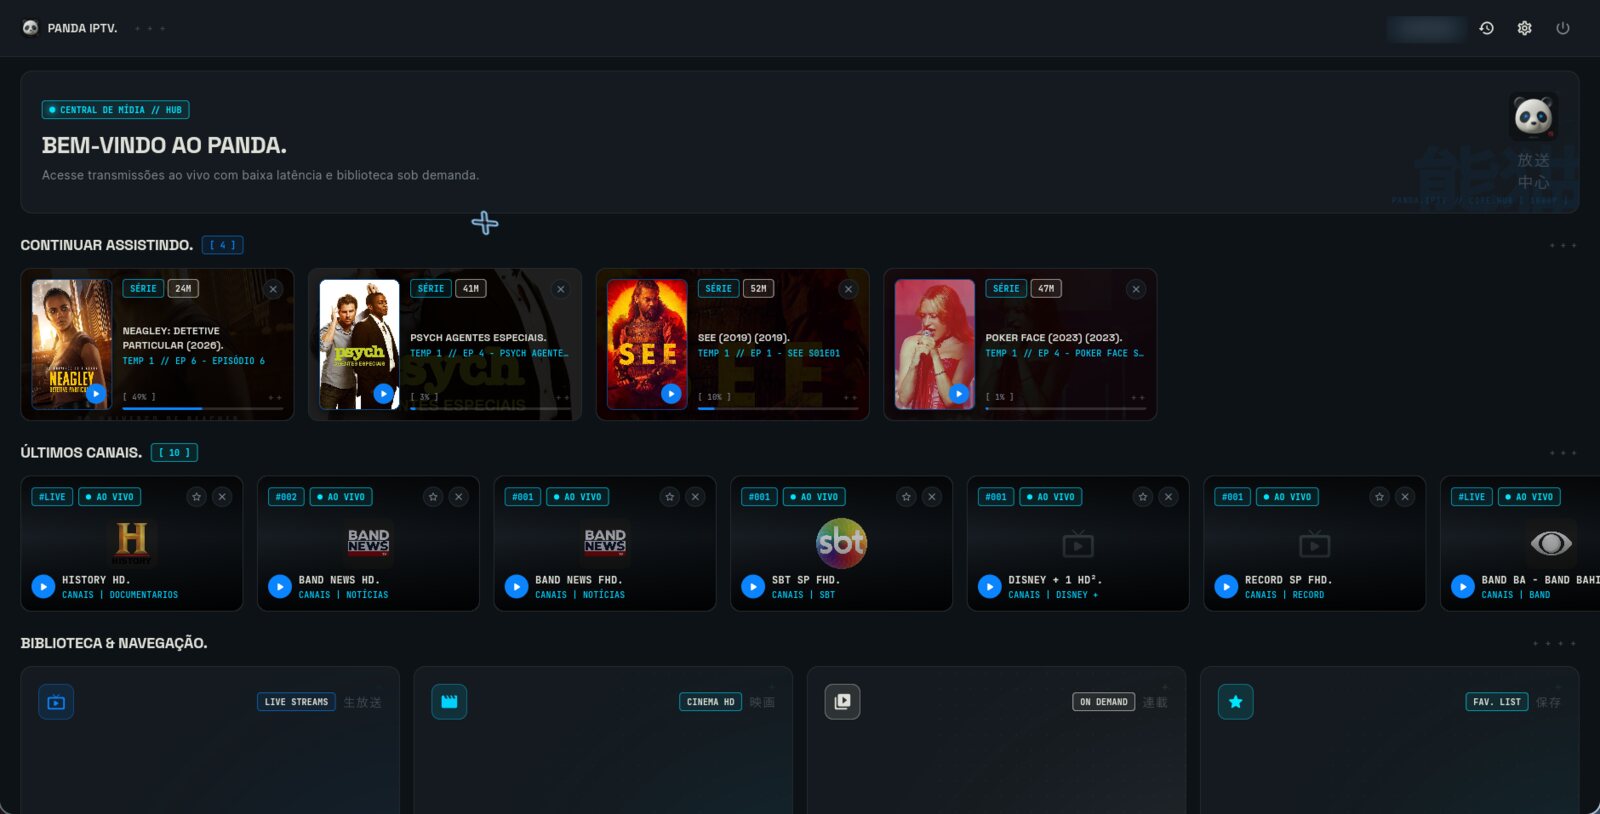Toggle favorite star on Band News HD
The image size is (1600, 814).
pos(433,497)
